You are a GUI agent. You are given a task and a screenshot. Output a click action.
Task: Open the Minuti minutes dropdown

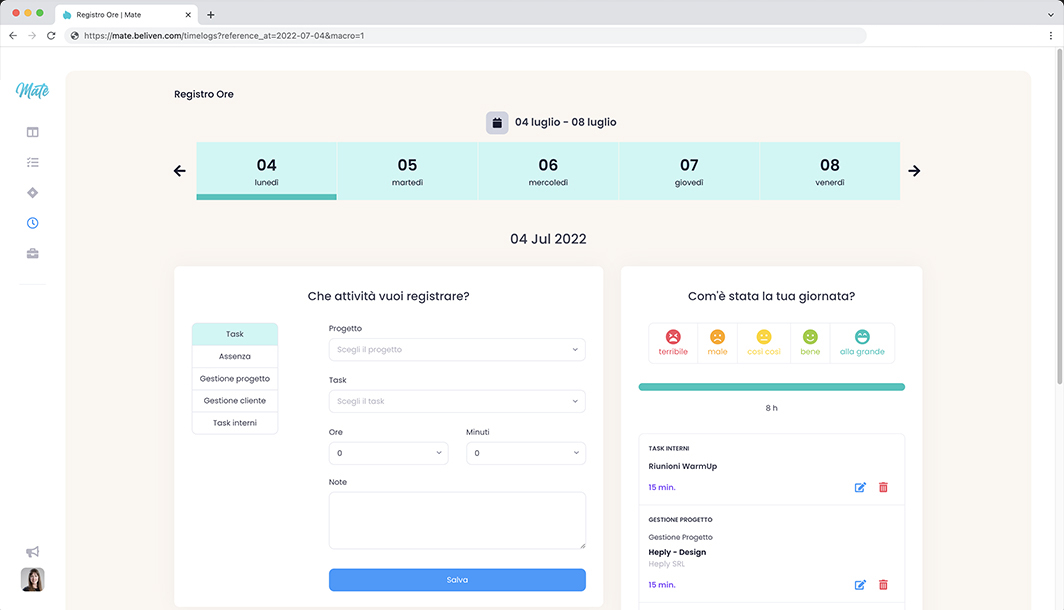[526, 453]
